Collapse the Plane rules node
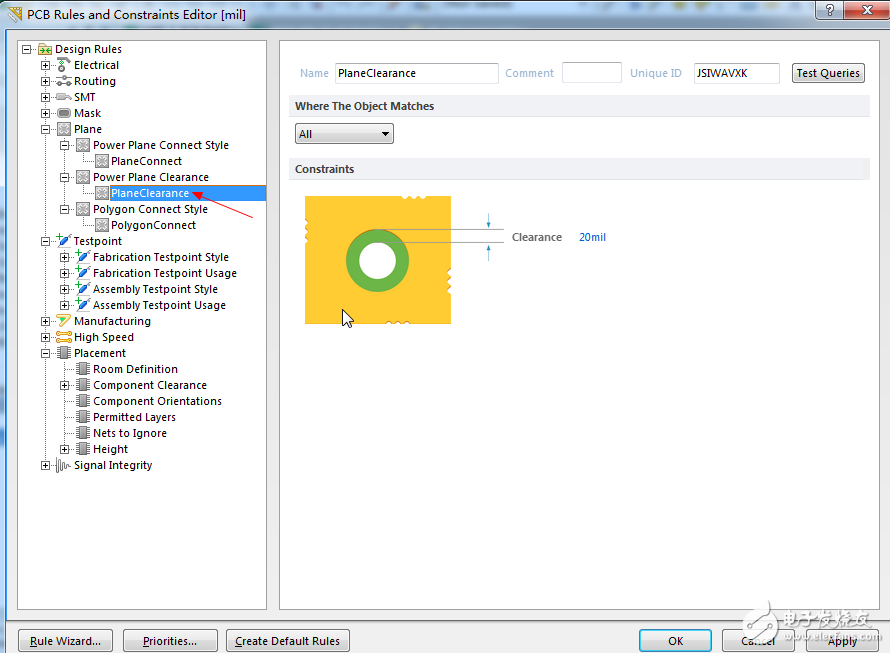The width and height of the screenshot is (890, 653). tap(45, 129)
